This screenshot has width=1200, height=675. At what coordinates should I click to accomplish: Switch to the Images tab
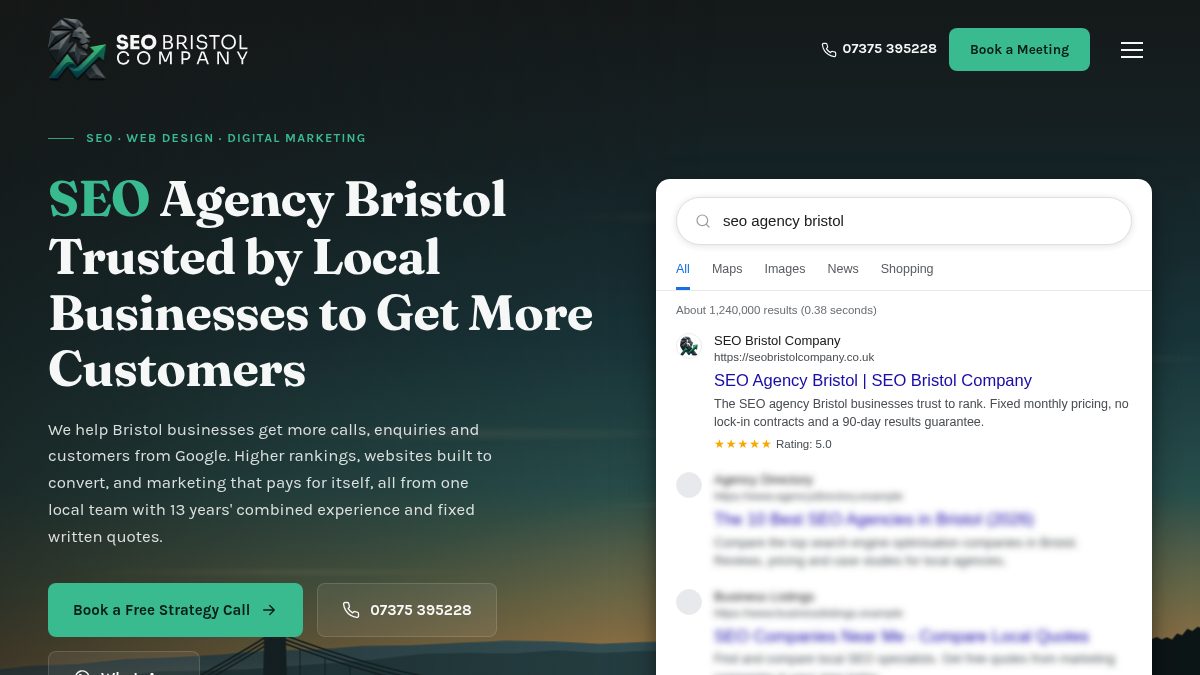(785, 269)
